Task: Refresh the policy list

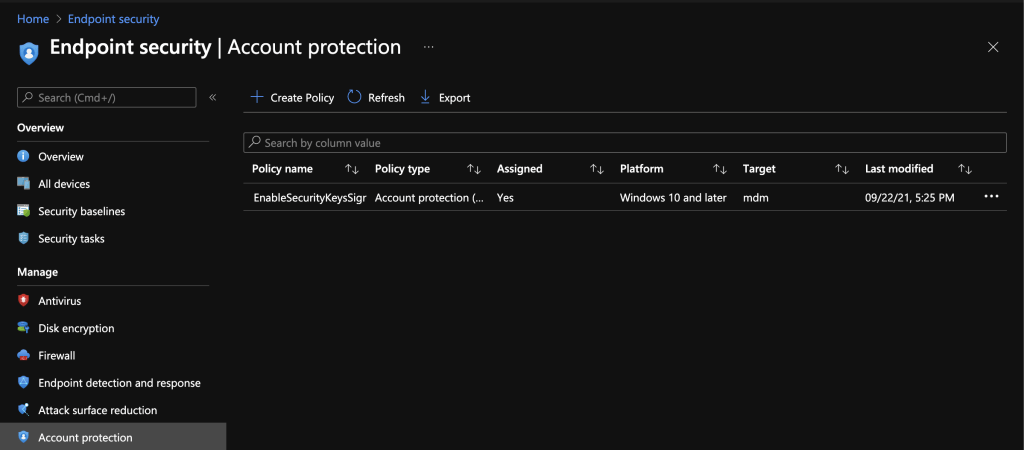Action: 376,97
